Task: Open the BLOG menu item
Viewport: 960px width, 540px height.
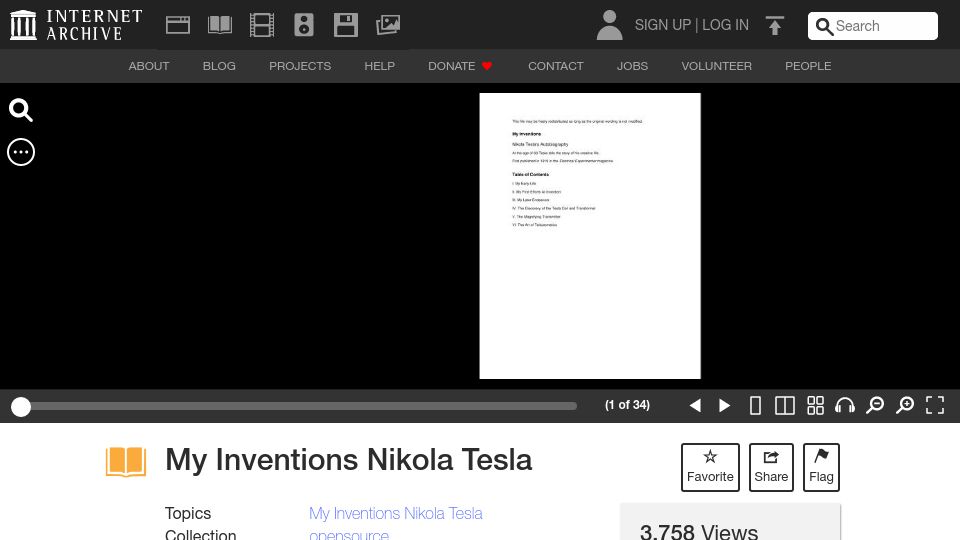Action: tap(219, 66)
